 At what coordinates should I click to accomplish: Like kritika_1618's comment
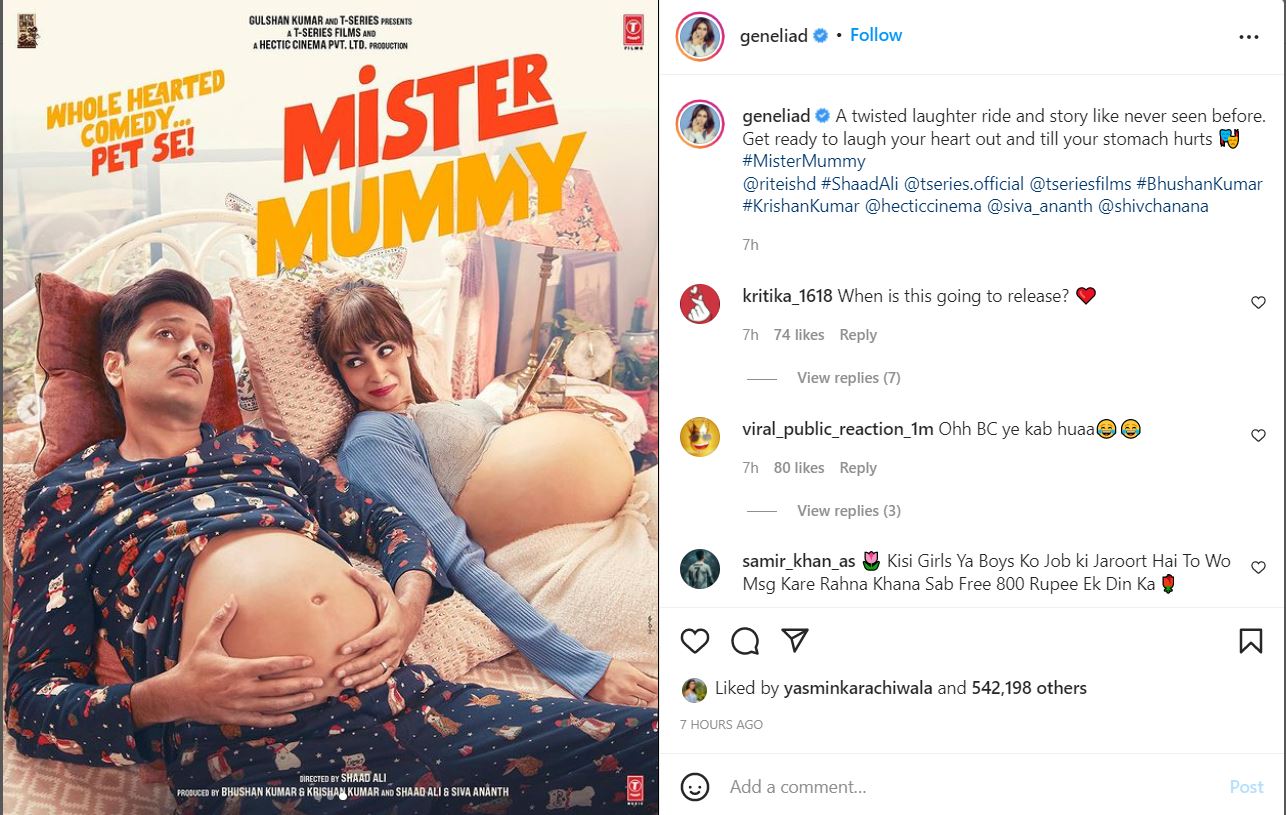(1259, 303)
